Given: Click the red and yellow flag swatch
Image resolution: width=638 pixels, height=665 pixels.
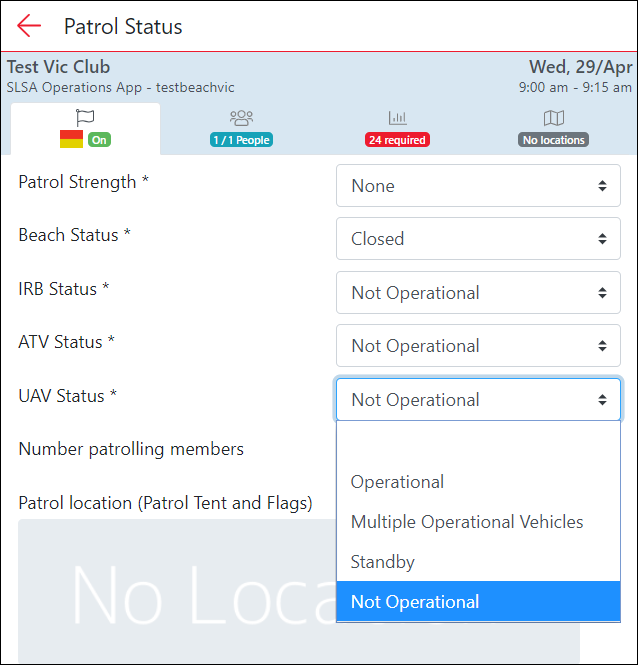Looking at the screenshot, I should [x=71, y=139].
